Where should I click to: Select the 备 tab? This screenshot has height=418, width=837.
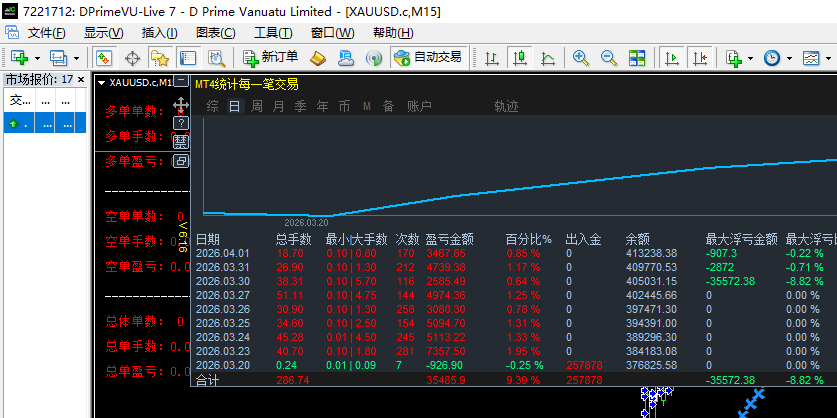tap(389, 106)
